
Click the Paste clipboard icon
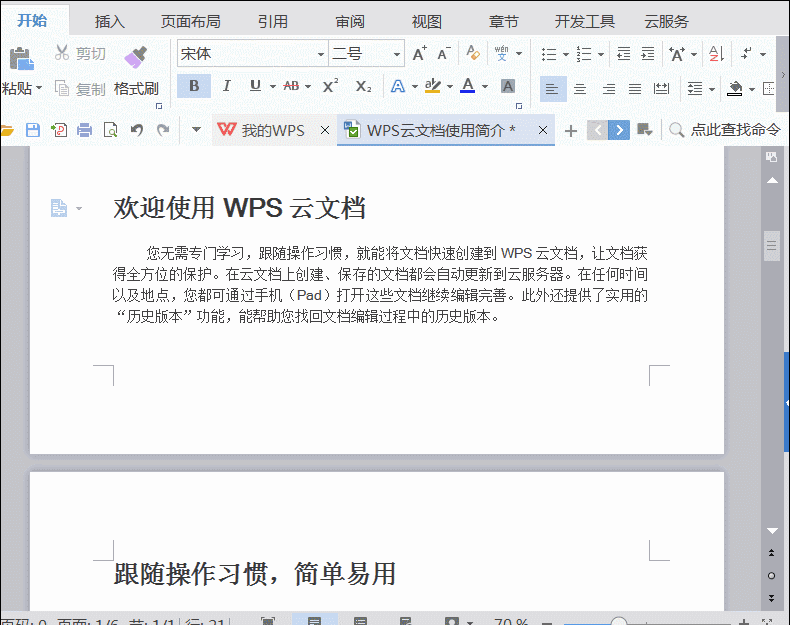coord(21,59)
